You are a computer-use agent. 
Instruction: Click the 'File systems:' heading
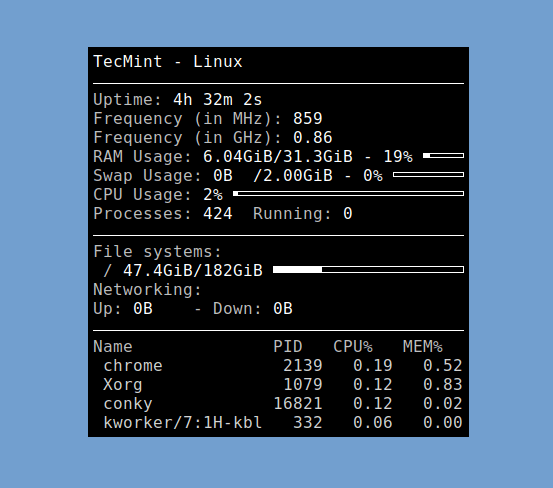pyautogui.click(x=158, y=252)
